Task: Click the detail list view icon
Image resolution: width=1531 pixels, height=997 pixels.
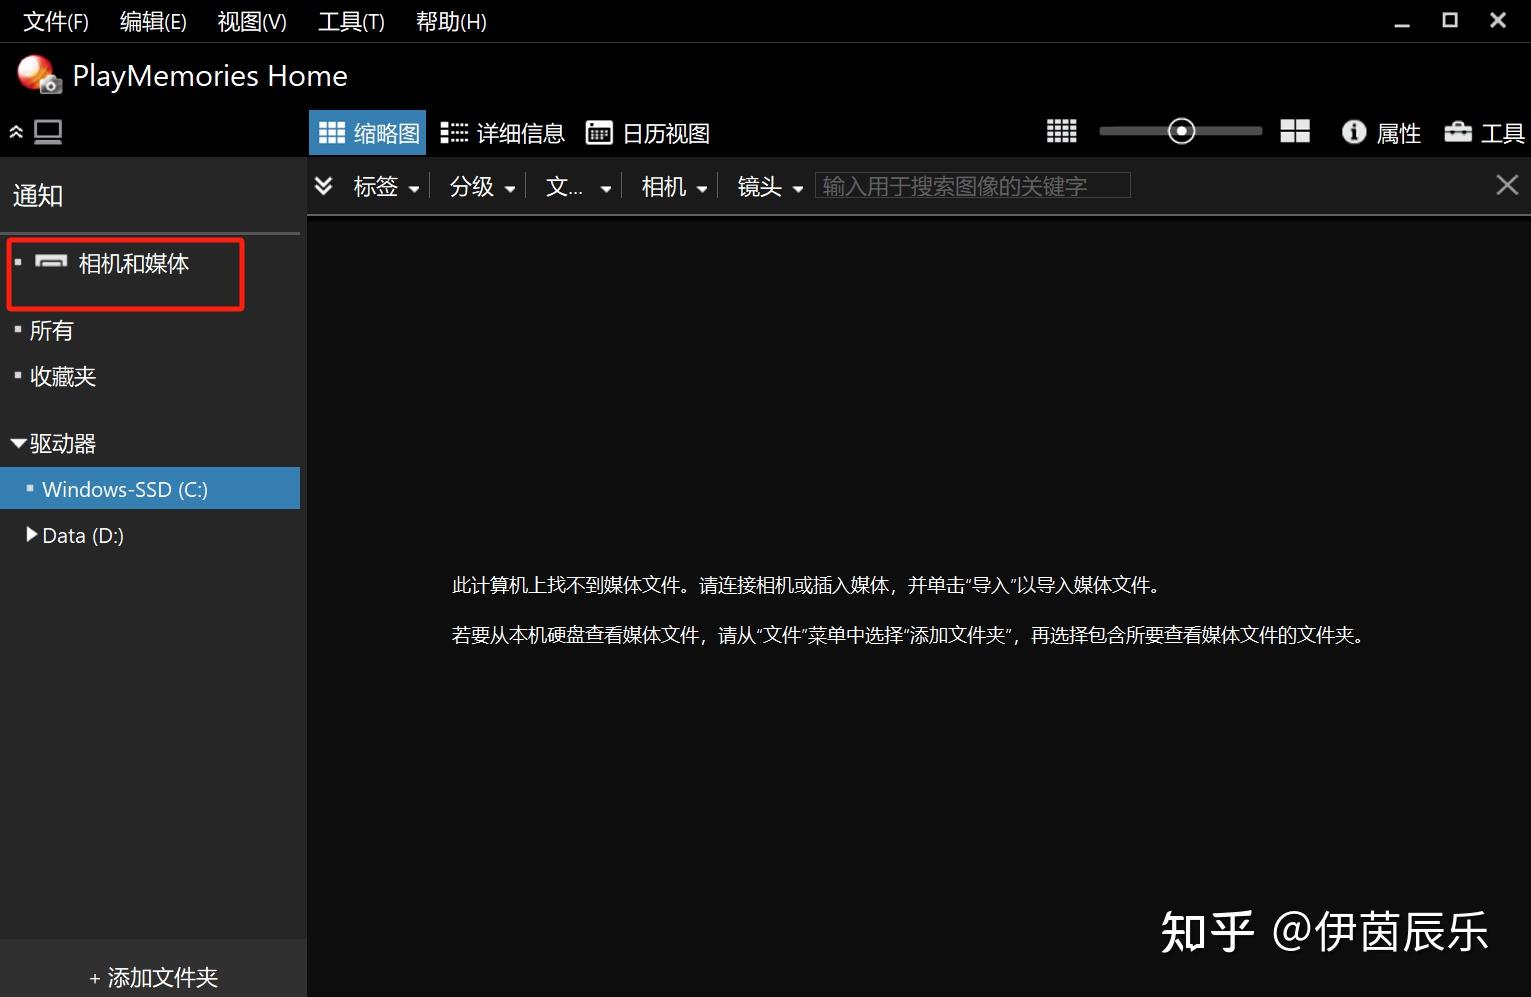Action: [454, 132]
